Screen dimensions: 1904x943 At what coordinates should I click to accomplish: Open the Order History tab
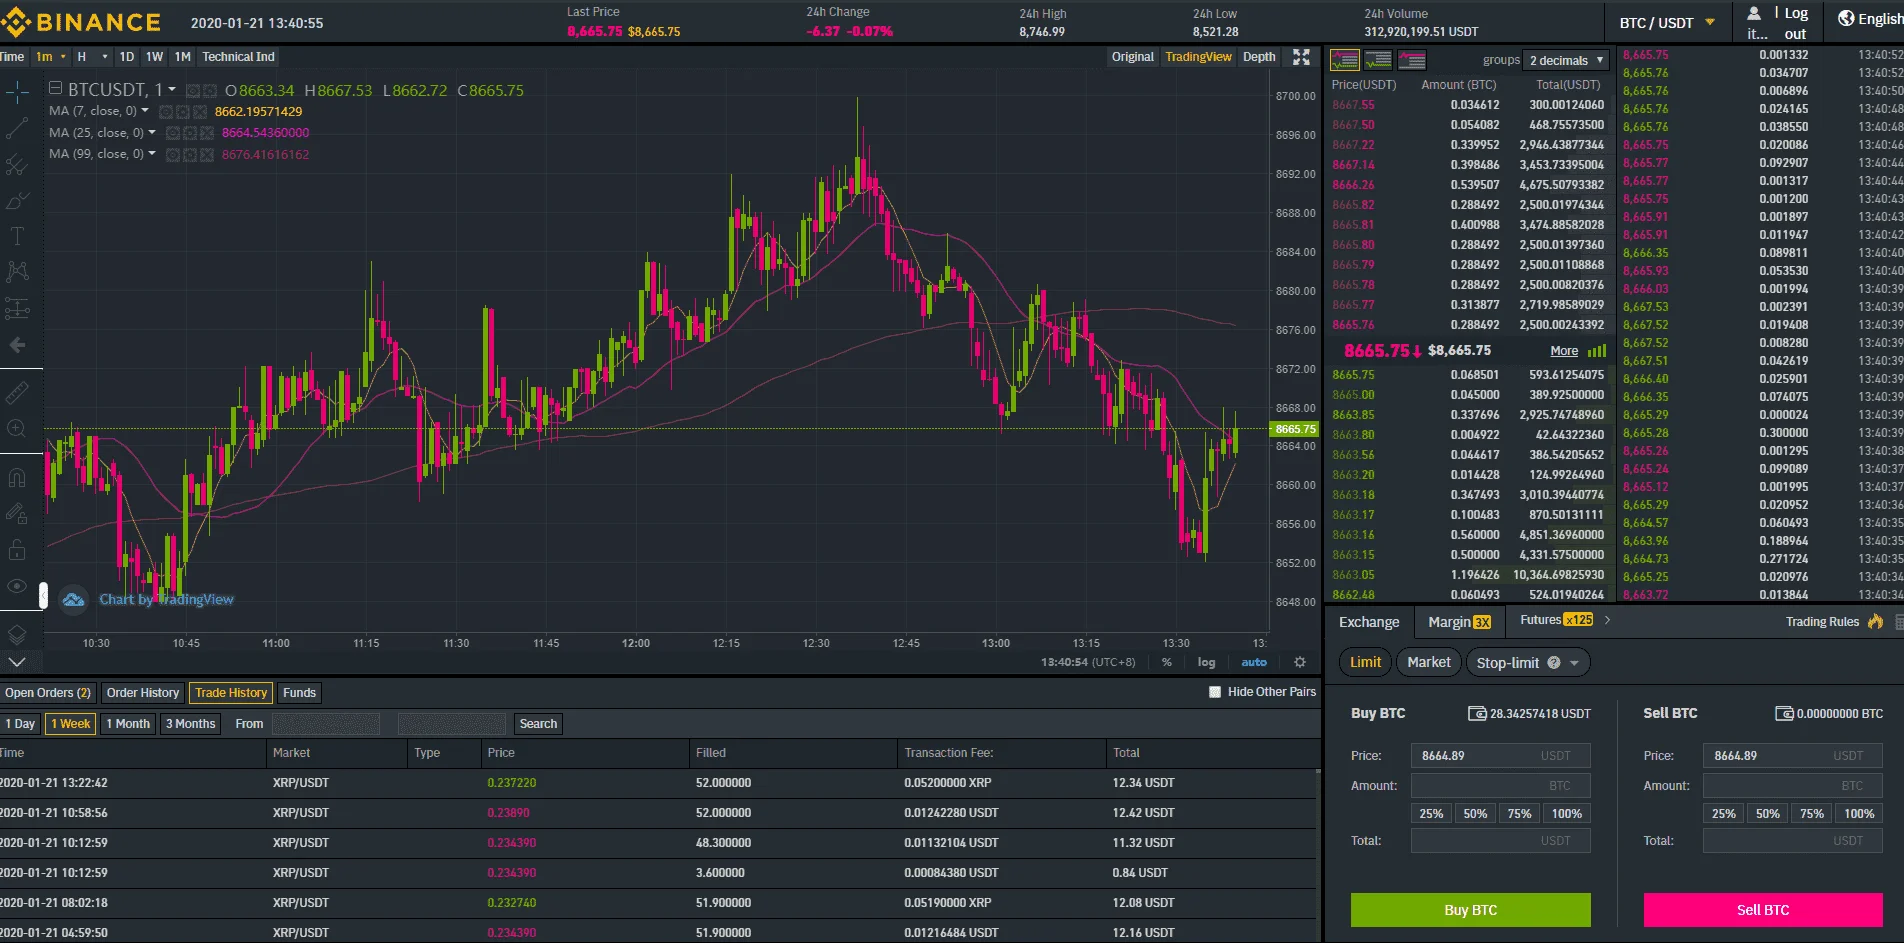coord(143,693)
